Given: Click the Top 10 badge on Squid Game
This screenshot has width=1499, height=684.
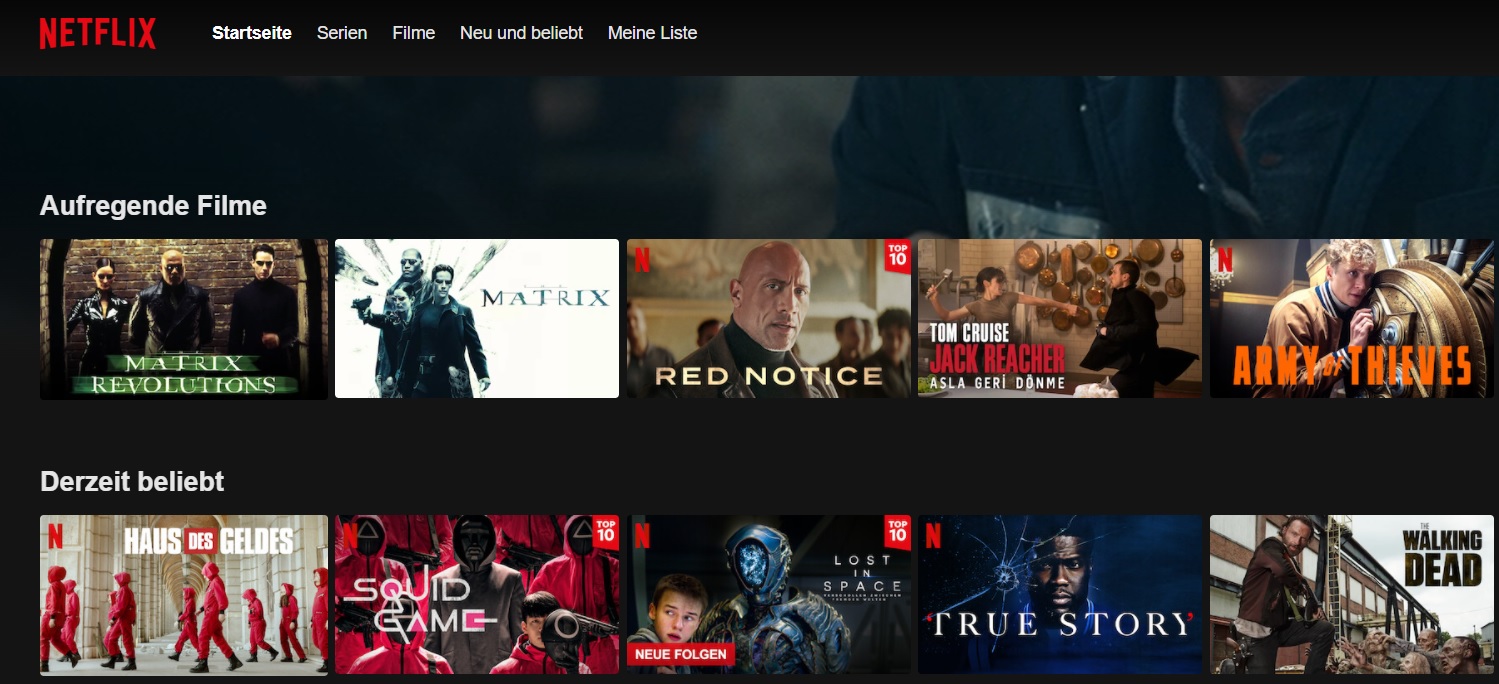Looking at the screenshot, I should pos(606,532).
